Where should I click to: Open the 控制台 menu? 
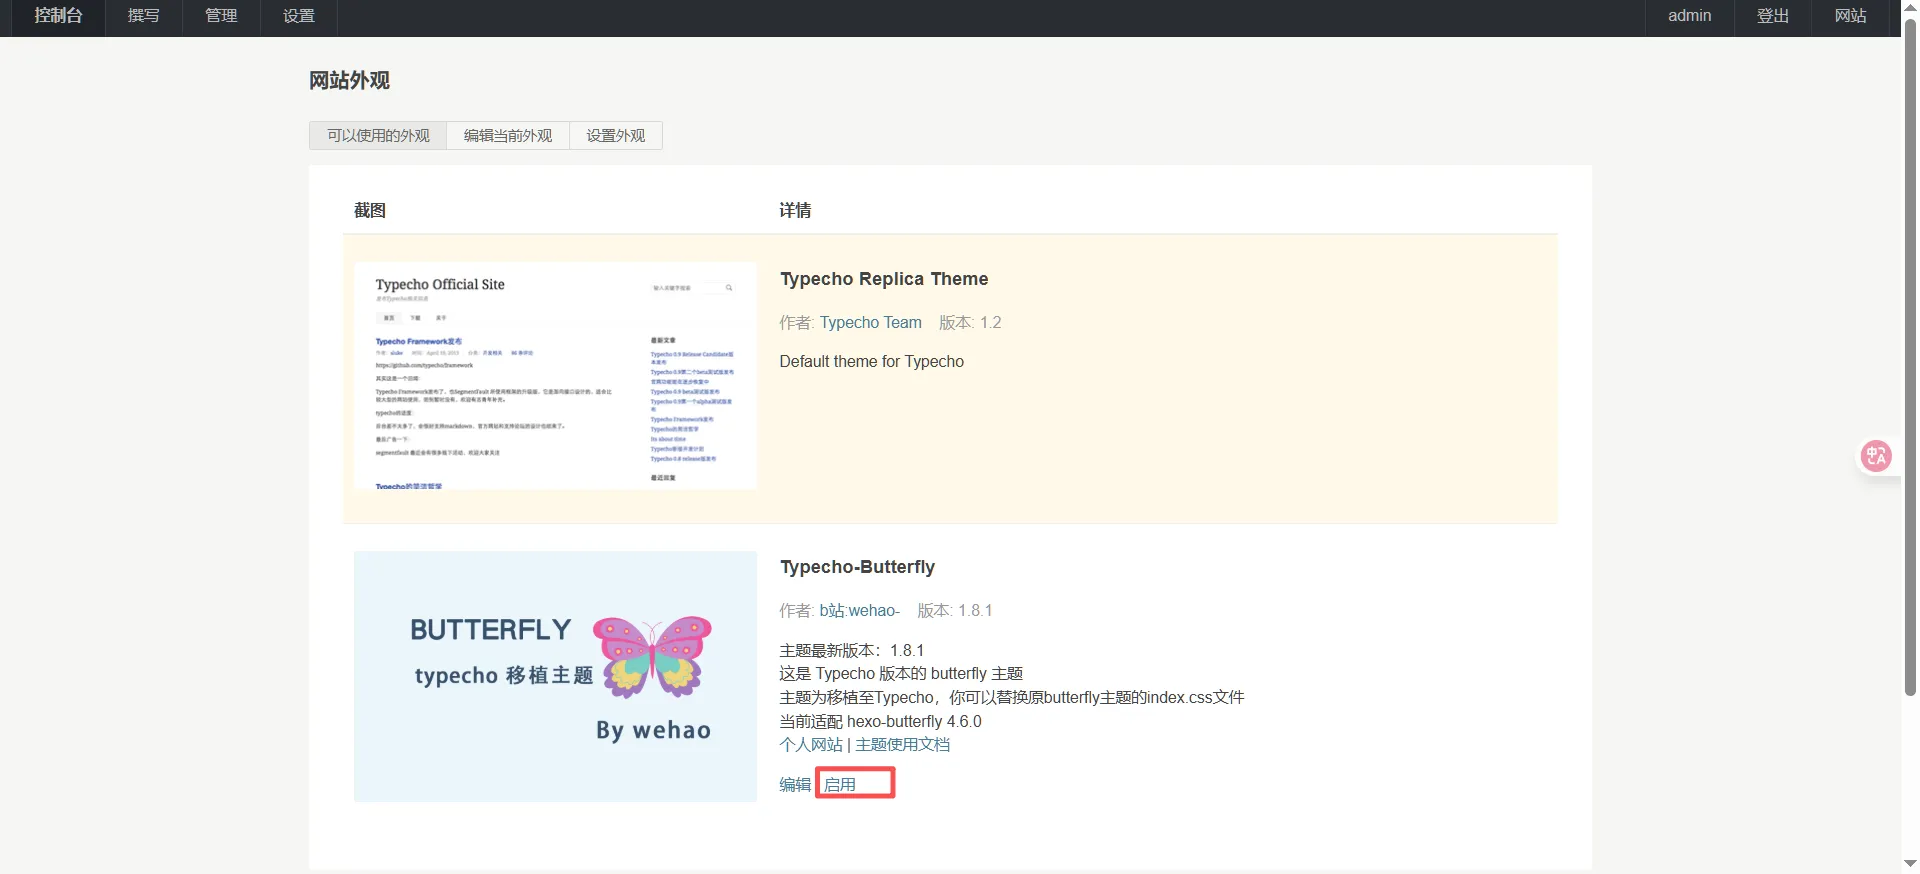(58, 16)
